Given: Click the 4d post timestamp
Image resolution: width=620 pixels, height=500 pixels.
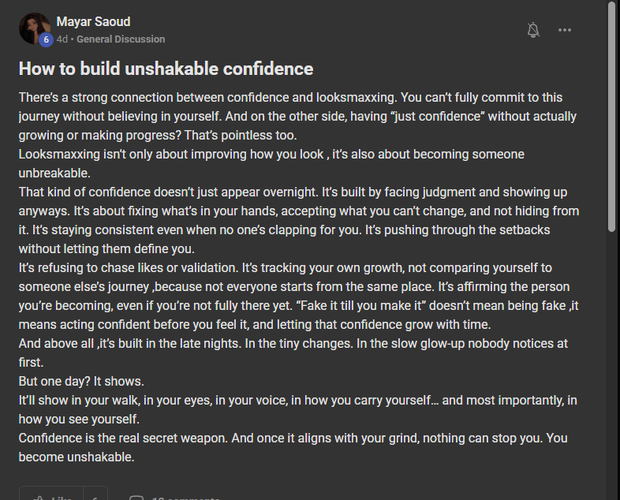Looking at the screenshot, I should coord(62,39).
